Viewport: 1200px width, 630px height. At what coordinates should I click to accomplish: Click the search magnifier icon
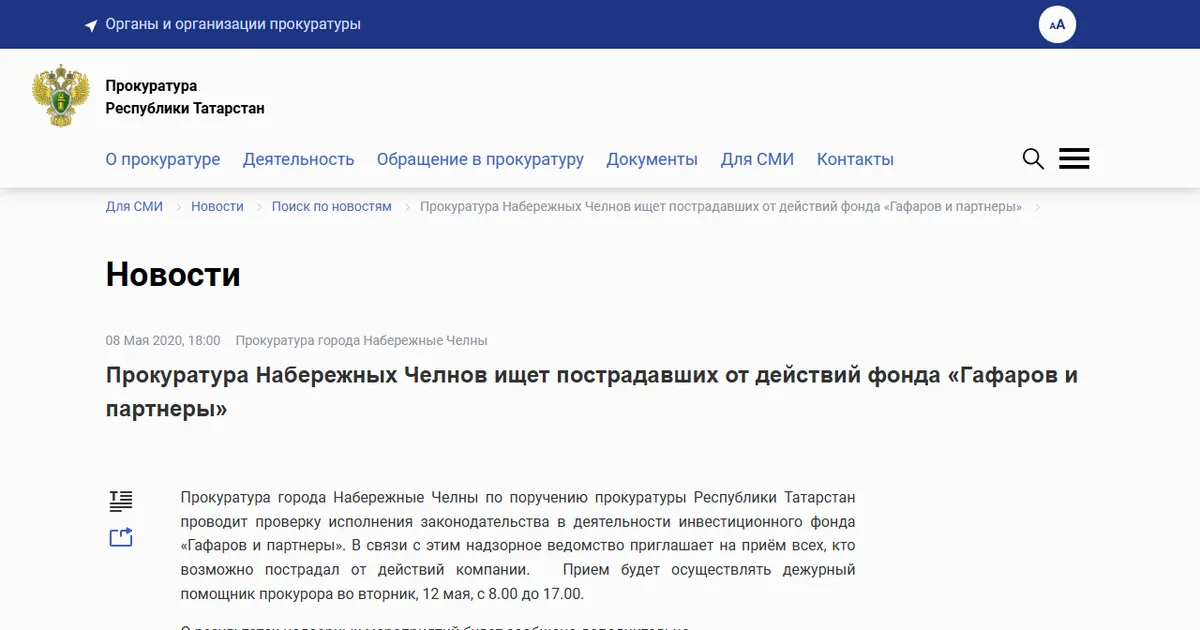tap(1033, 159)
